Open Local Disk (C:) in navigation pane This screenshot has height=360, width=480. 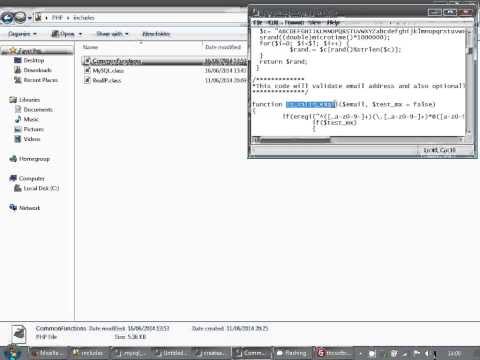click(x=41, y=188)
